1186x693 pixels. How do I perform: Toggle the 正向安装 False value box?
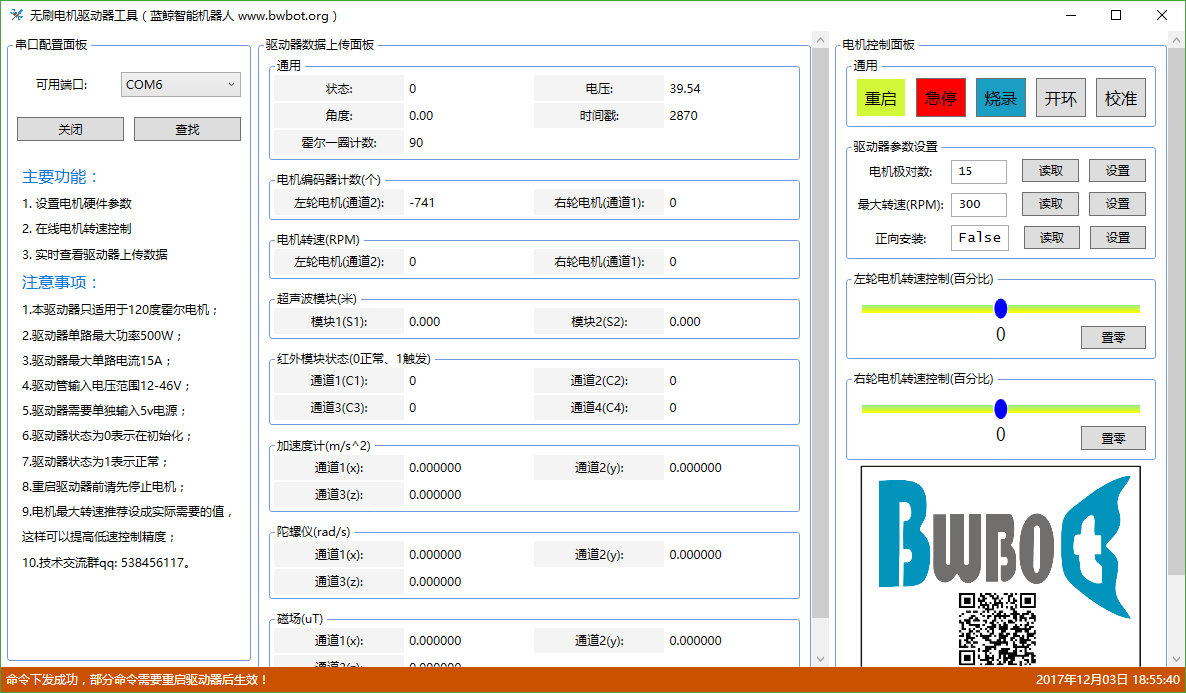point(979,237)
